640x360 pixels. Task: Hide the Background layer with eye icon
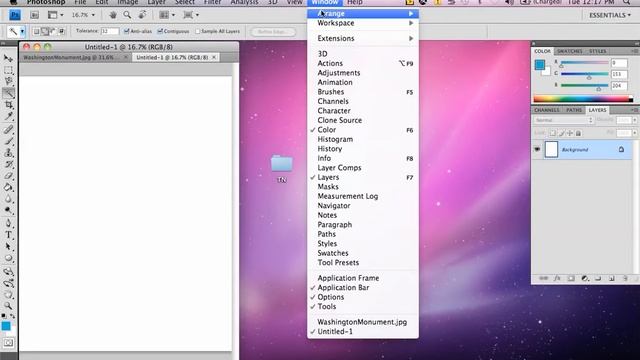537,149
